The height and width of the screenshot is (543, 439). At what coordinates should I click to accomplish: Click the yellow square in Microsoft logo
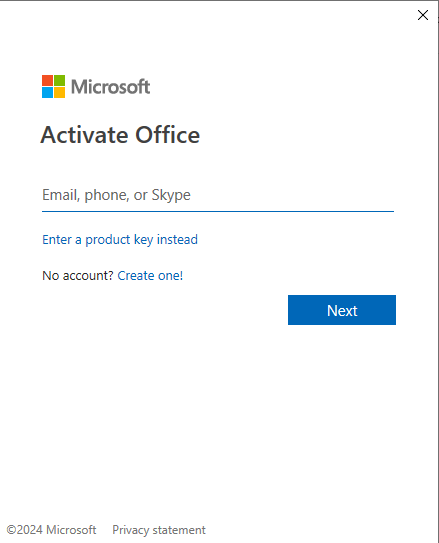point(60,92)
